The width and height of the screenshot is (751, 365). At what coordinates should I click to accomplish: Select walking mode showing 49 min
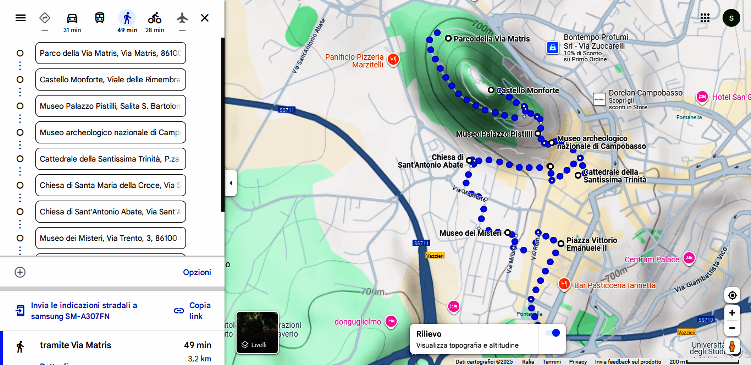(127, 22)
